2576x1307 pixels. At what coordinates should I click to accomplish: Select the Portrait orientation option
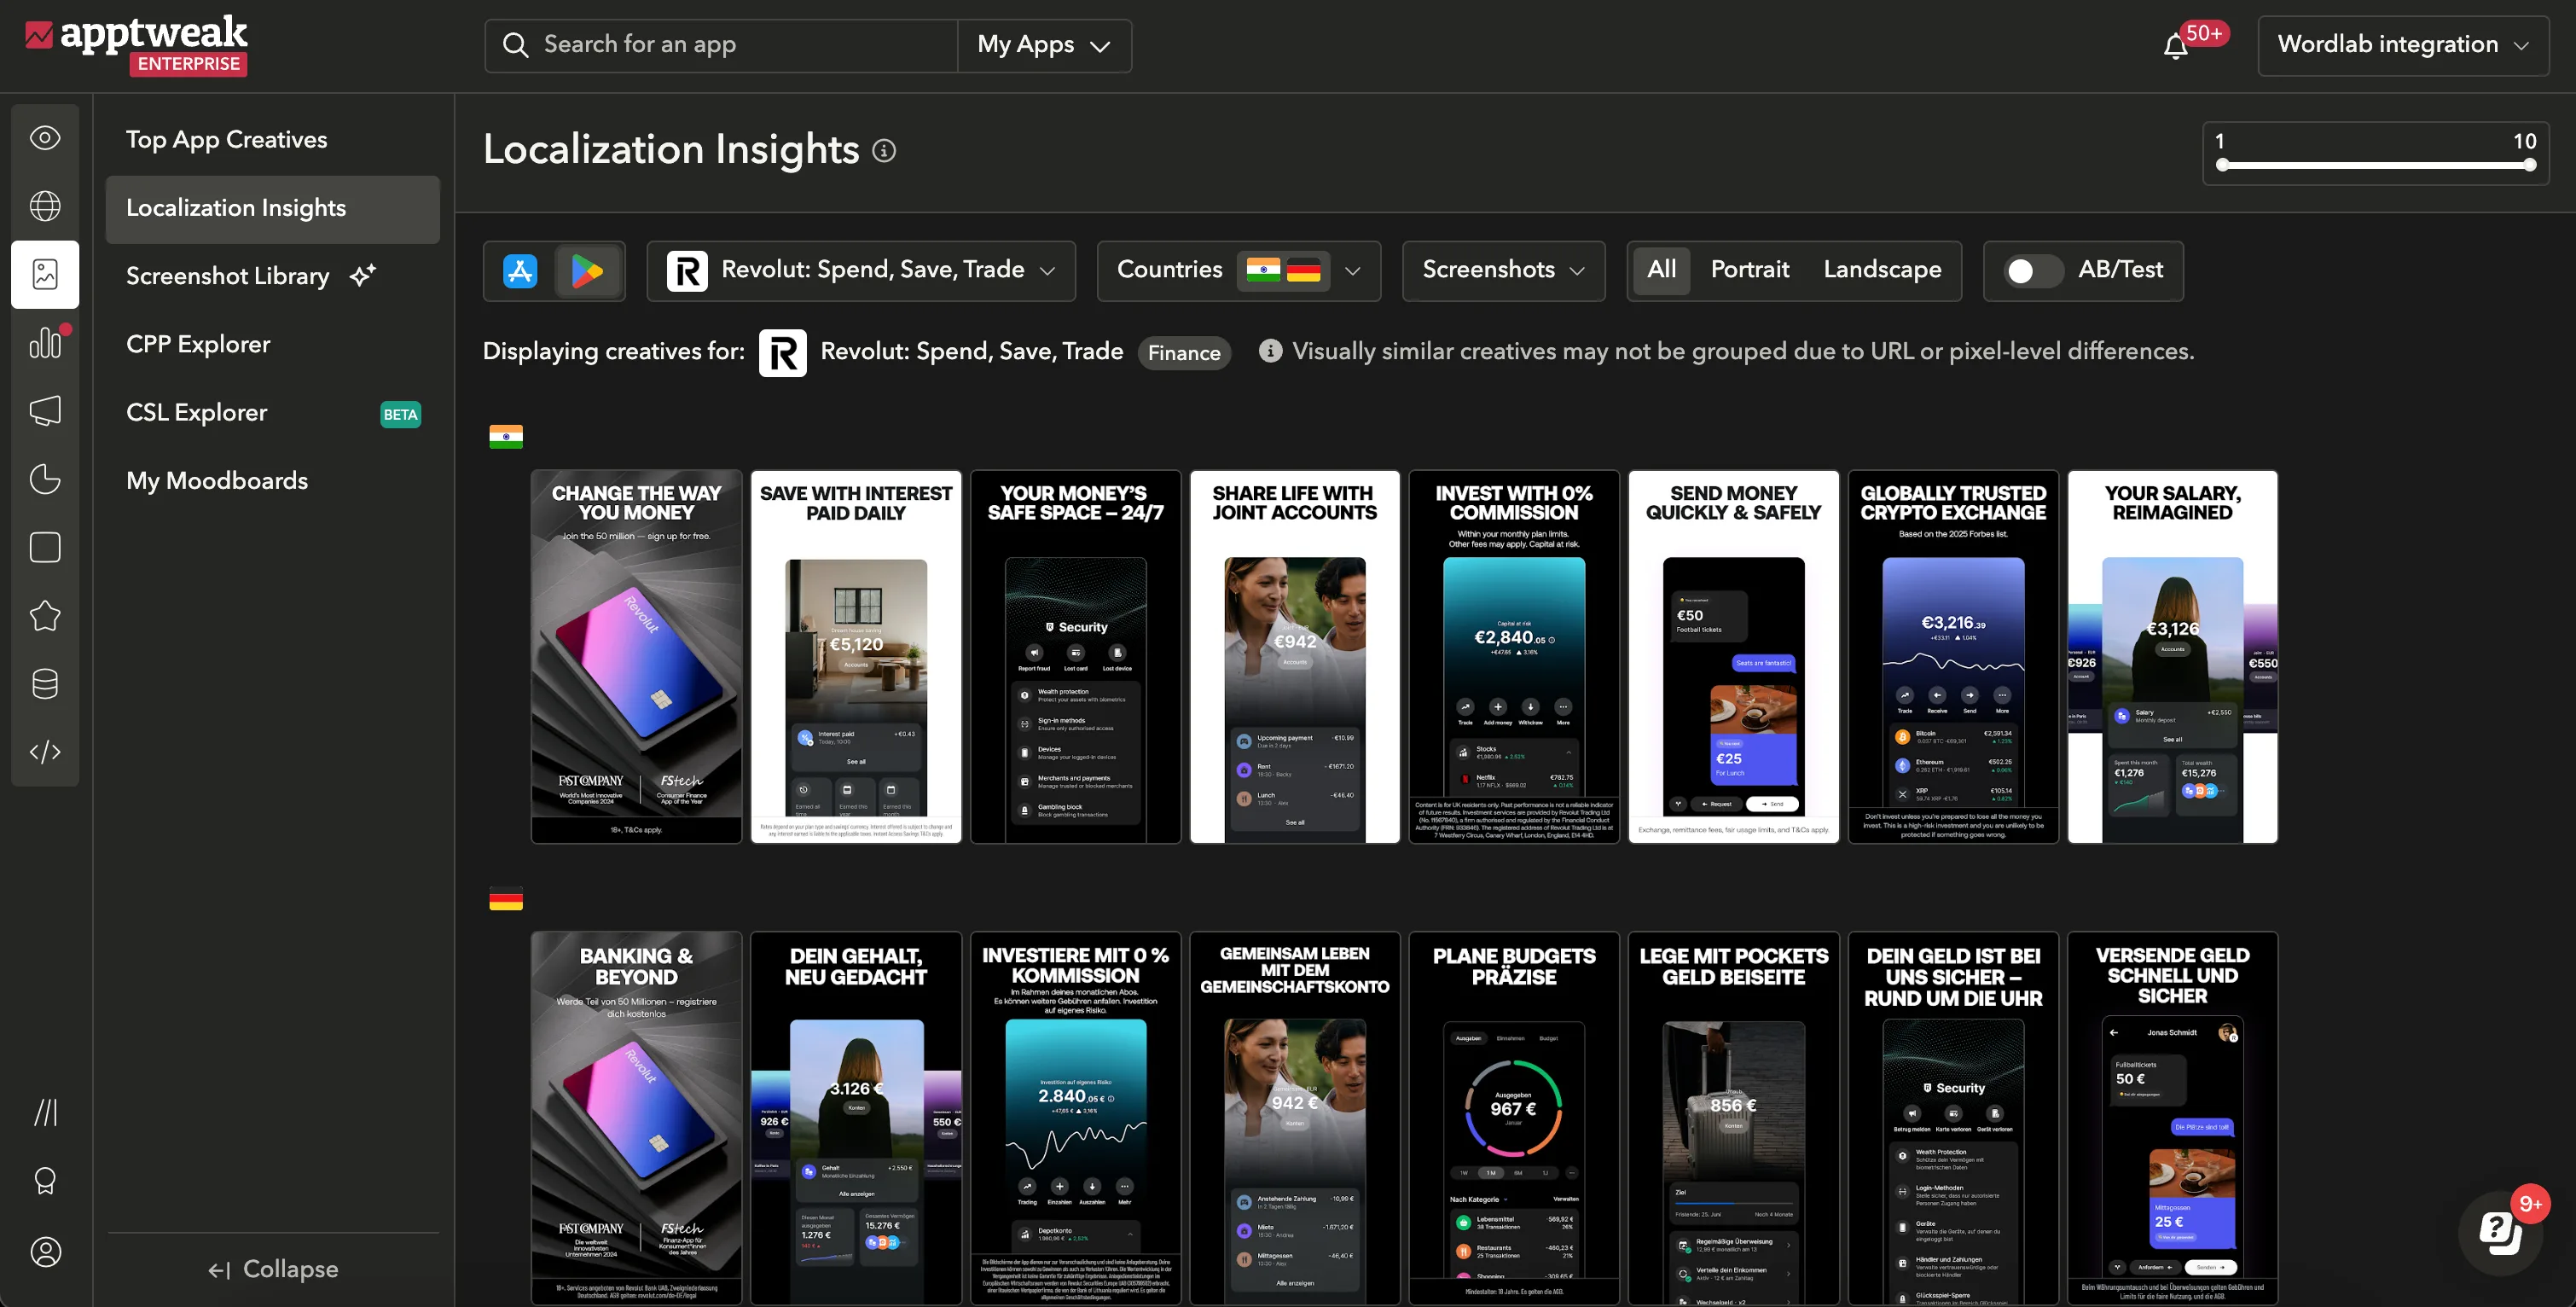(1749, 270)
